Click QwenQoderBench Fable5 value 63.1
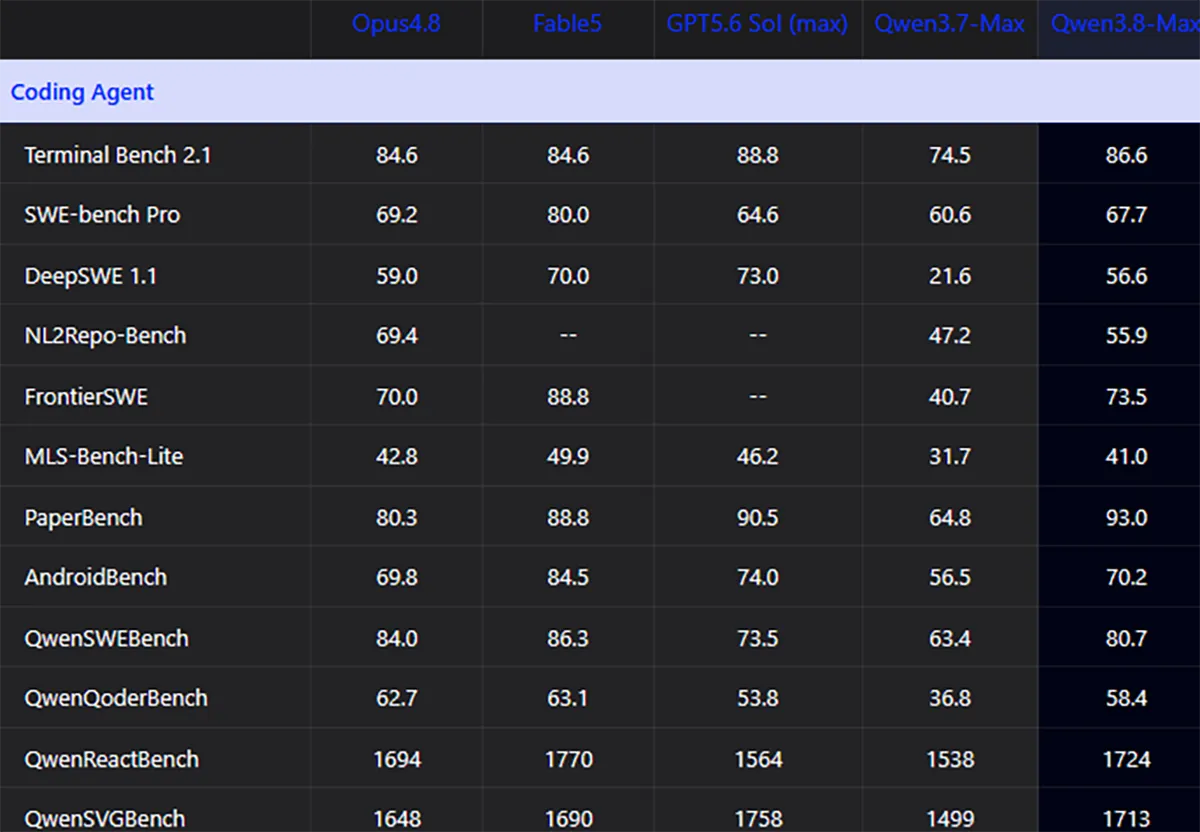 pyautogui.click(x=568, y=698)
